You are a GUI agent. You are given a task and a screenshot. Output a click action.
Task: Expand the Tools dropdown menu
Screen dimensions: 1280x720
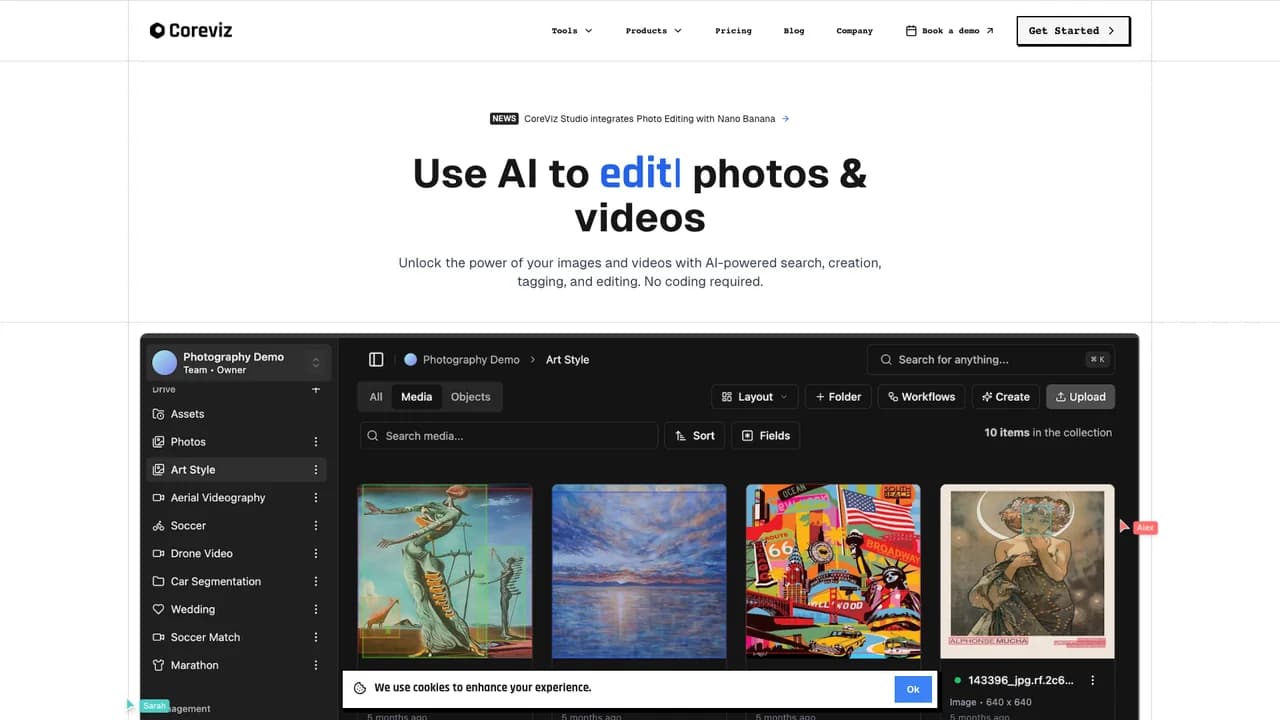[572, 31]
